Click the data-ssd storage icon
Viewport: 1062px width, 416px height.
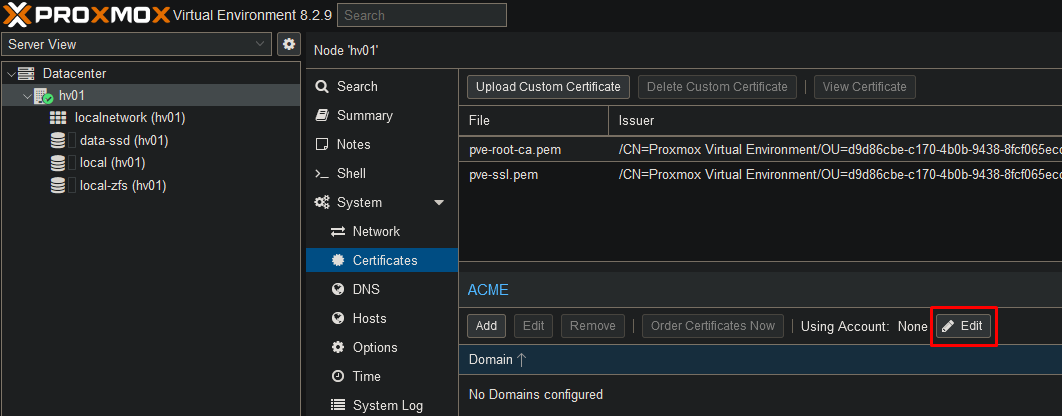click(59, 141)
